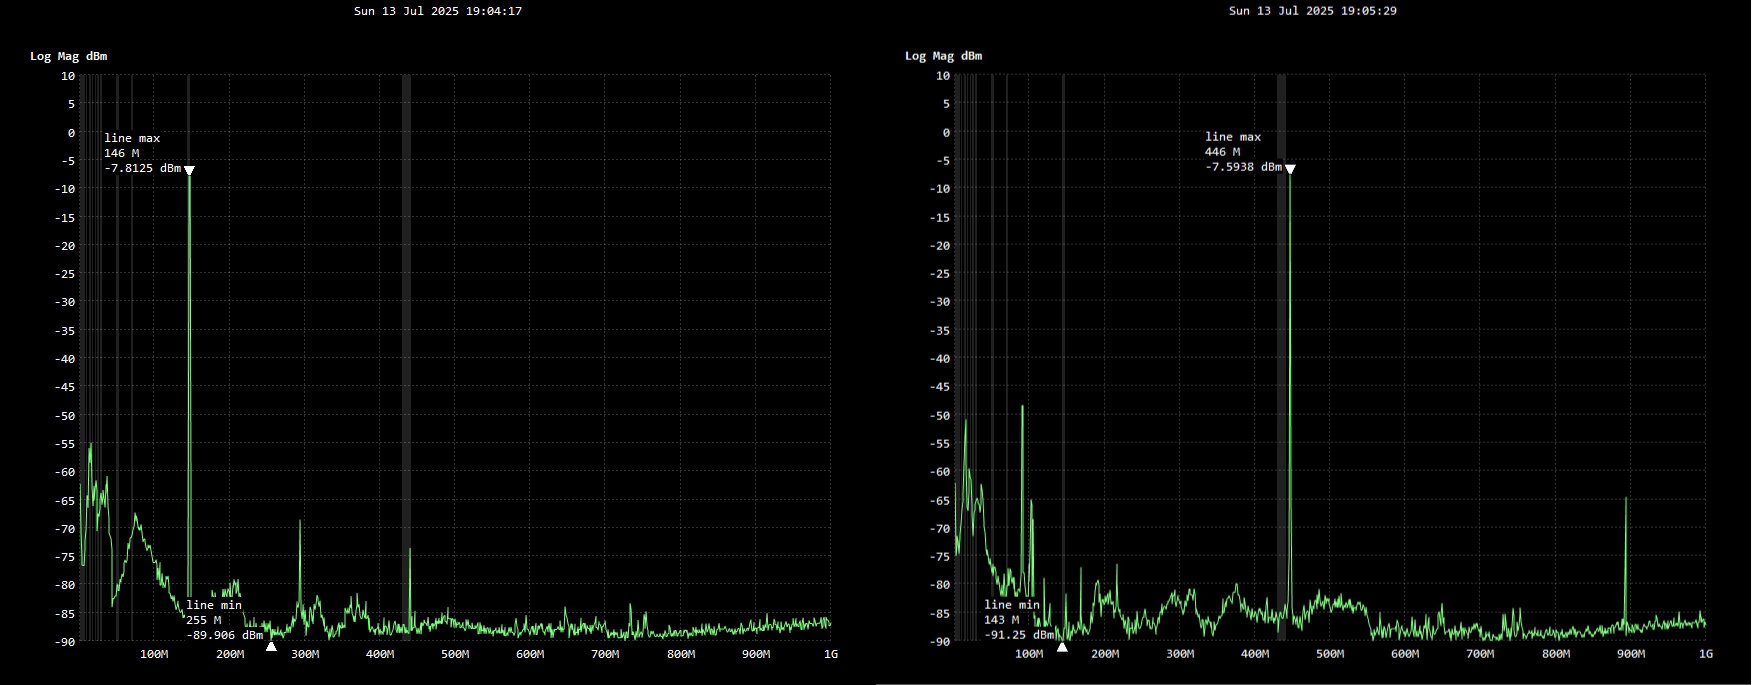Image resolution: width=1752 pixels, height=685 pixels.
Task: Click the left plot's Log Mag dBm label
Action: 68,56
